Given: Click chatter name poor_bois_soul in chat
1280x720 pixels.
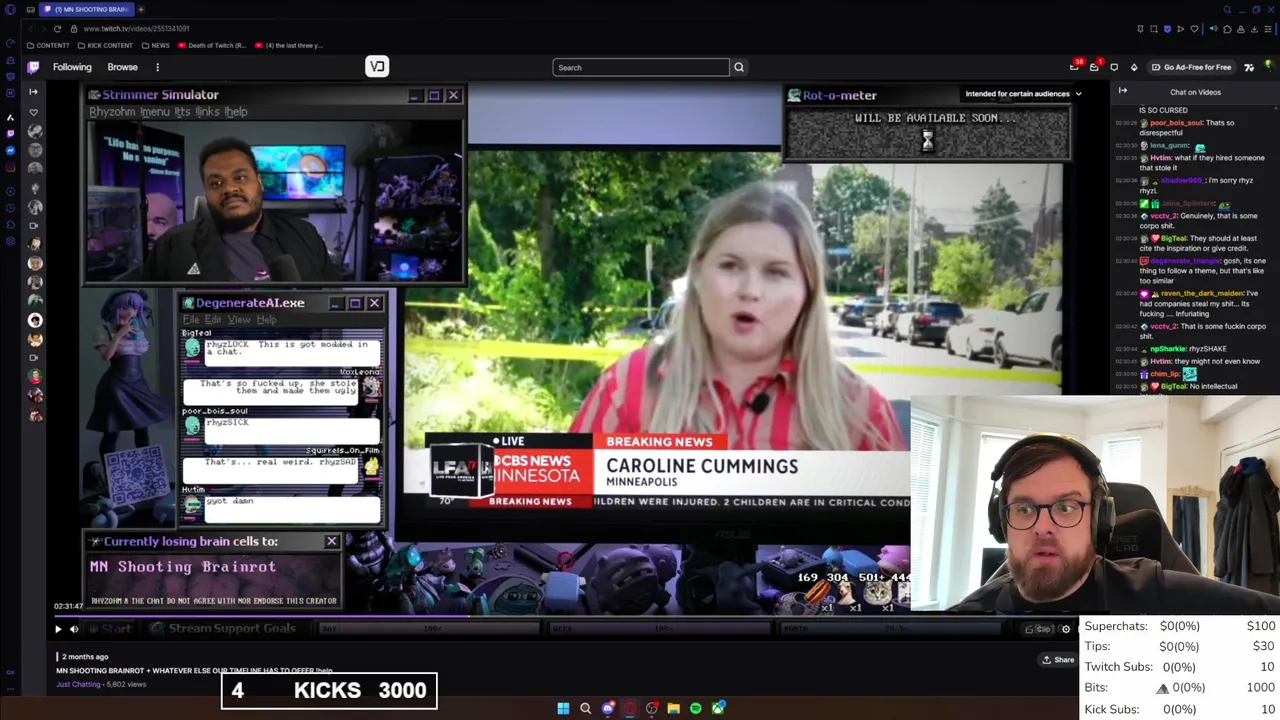Looking at the screenshot, I should pyautogui.click(x=1175, y=123).
